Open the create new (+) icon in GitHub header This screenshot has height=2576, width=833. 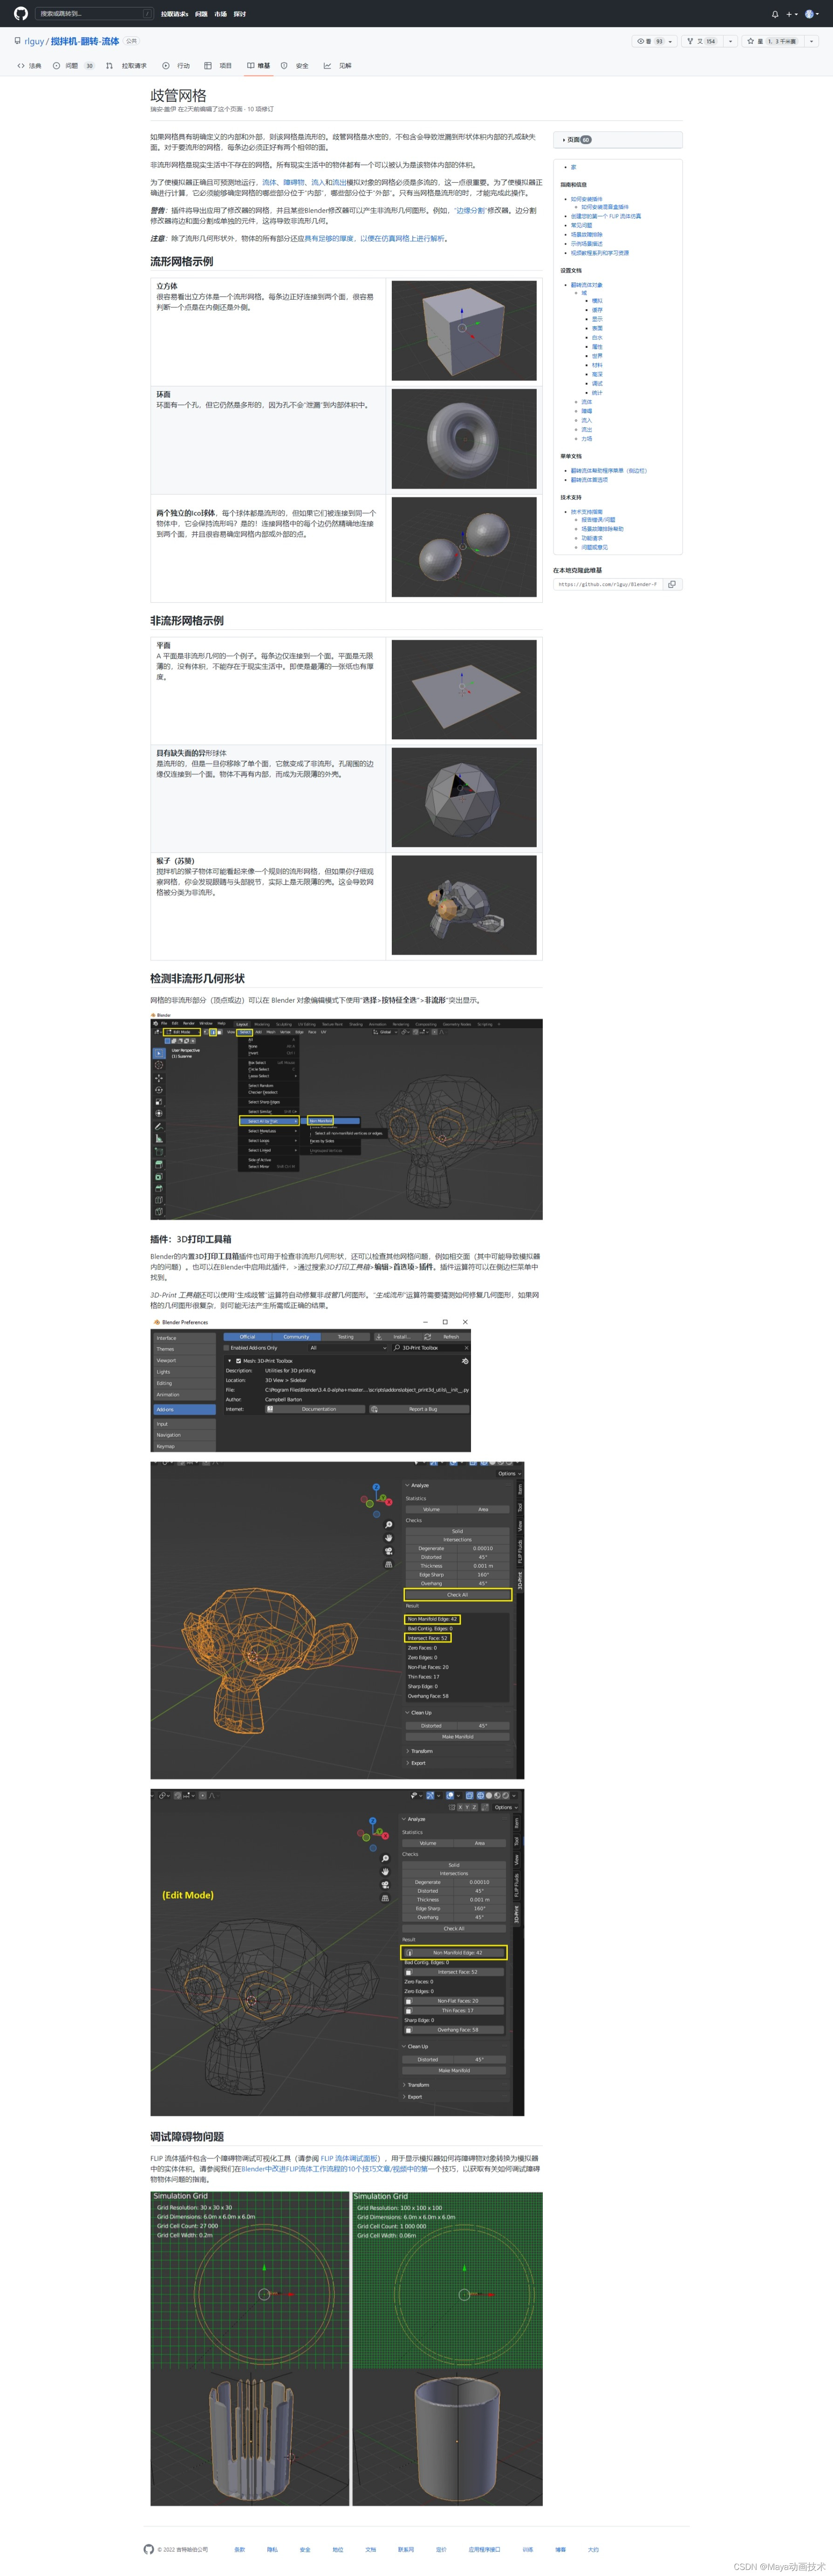[x=790, y=14]
